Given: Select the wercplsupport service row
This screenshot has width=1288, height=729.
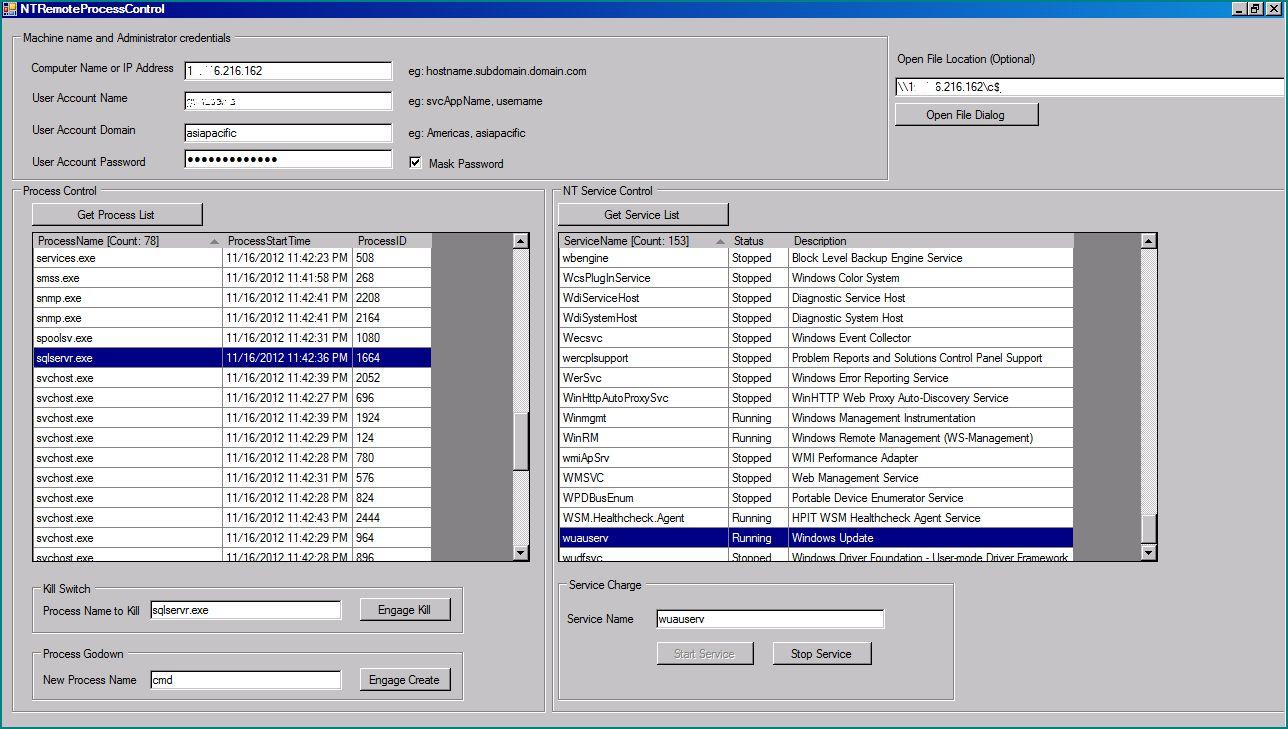Looking at the screenshot, I should (x=816, y=358).
